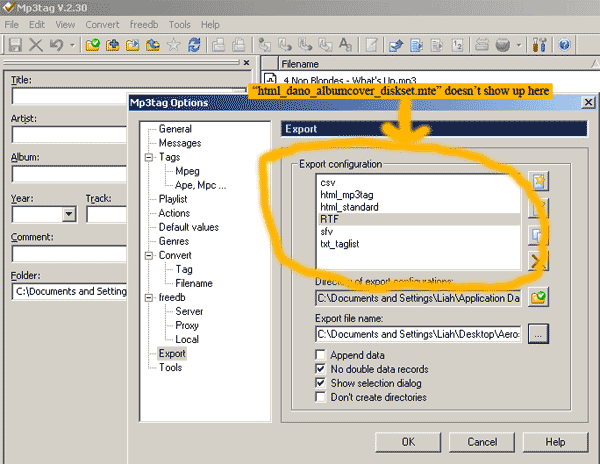Image resolution: width=600 pixels, height=464 pixels.
Task: Click the Options tools icon in toolbar
Action: 540,45
